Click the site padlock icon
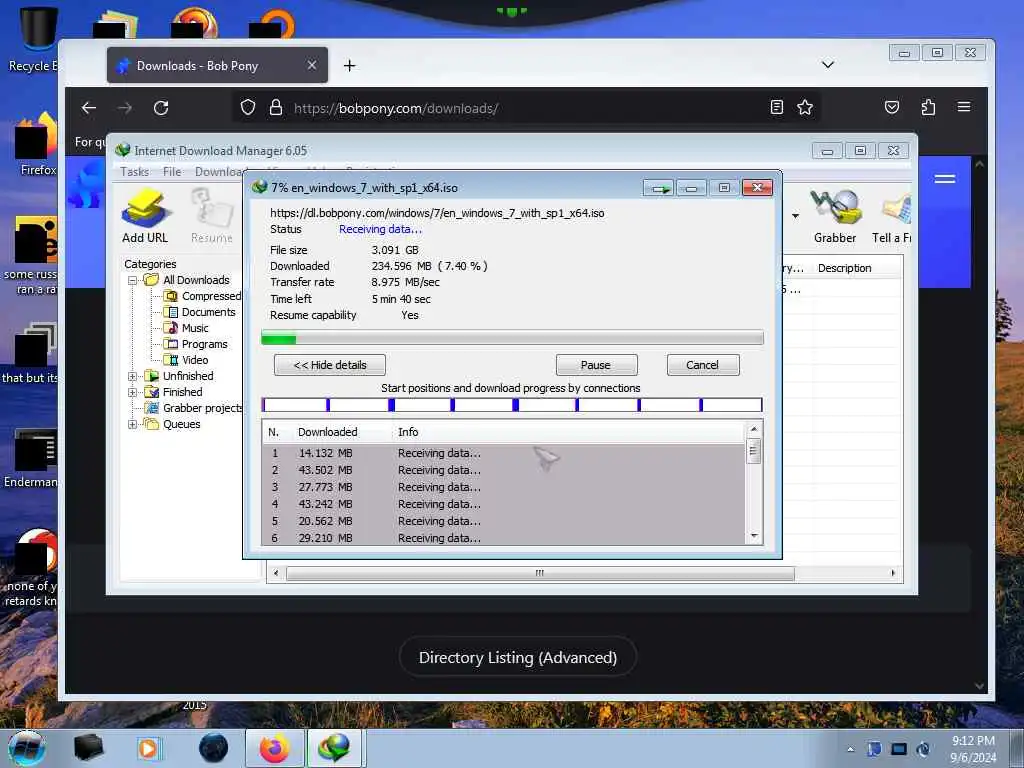Screen dimensions: 1024x768 (x=276, y=107)
